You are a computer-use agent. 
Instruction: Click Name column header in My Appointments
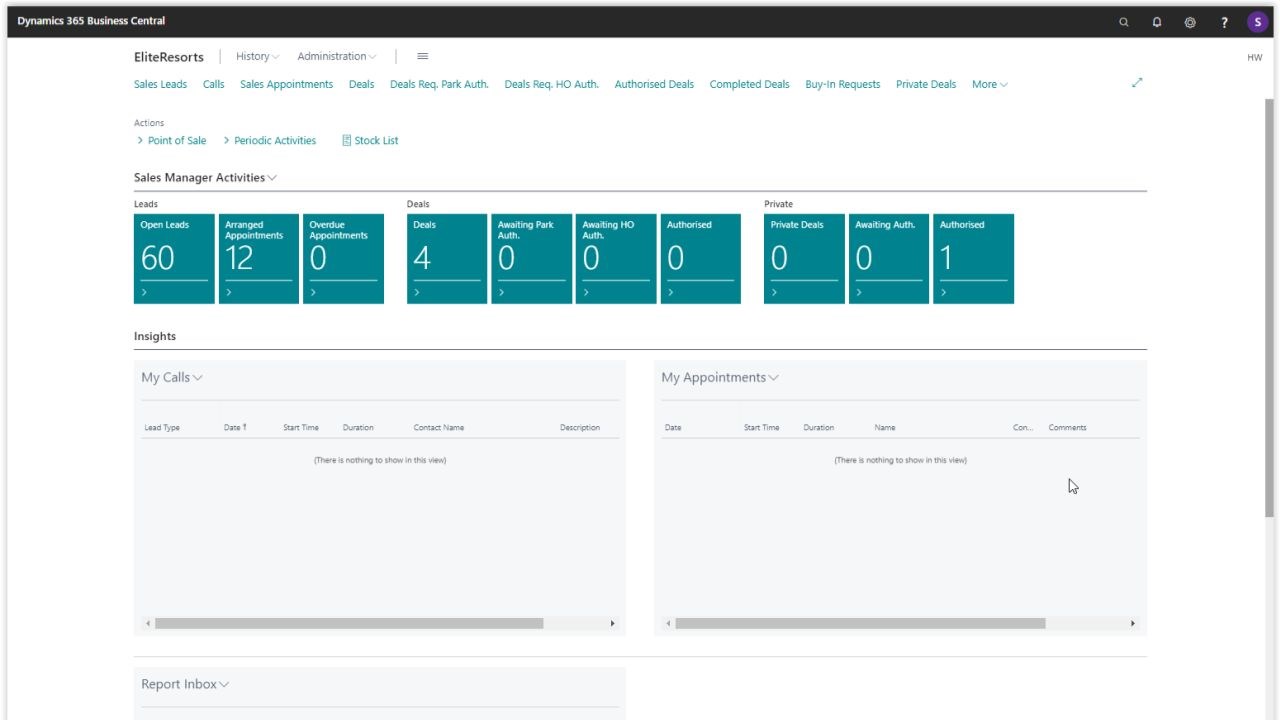pos(885,428)
